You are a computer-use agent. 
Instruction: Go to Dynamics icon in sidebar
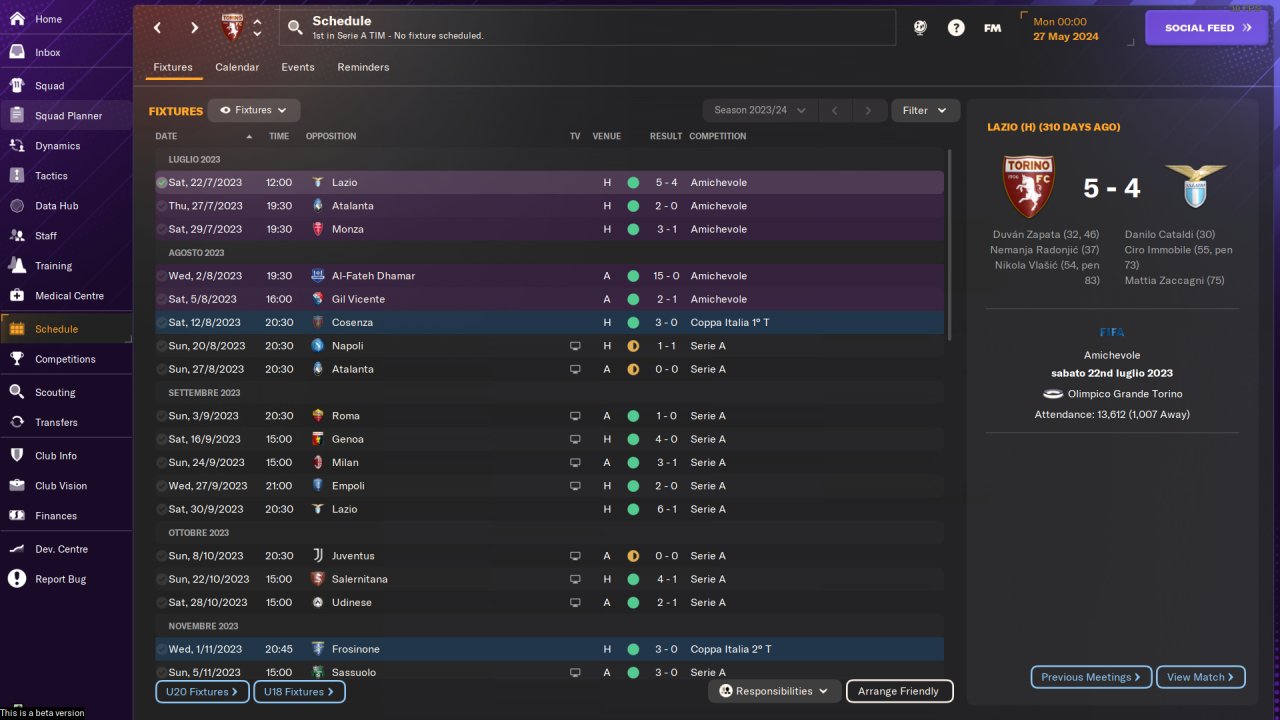(x=17, y=146)
